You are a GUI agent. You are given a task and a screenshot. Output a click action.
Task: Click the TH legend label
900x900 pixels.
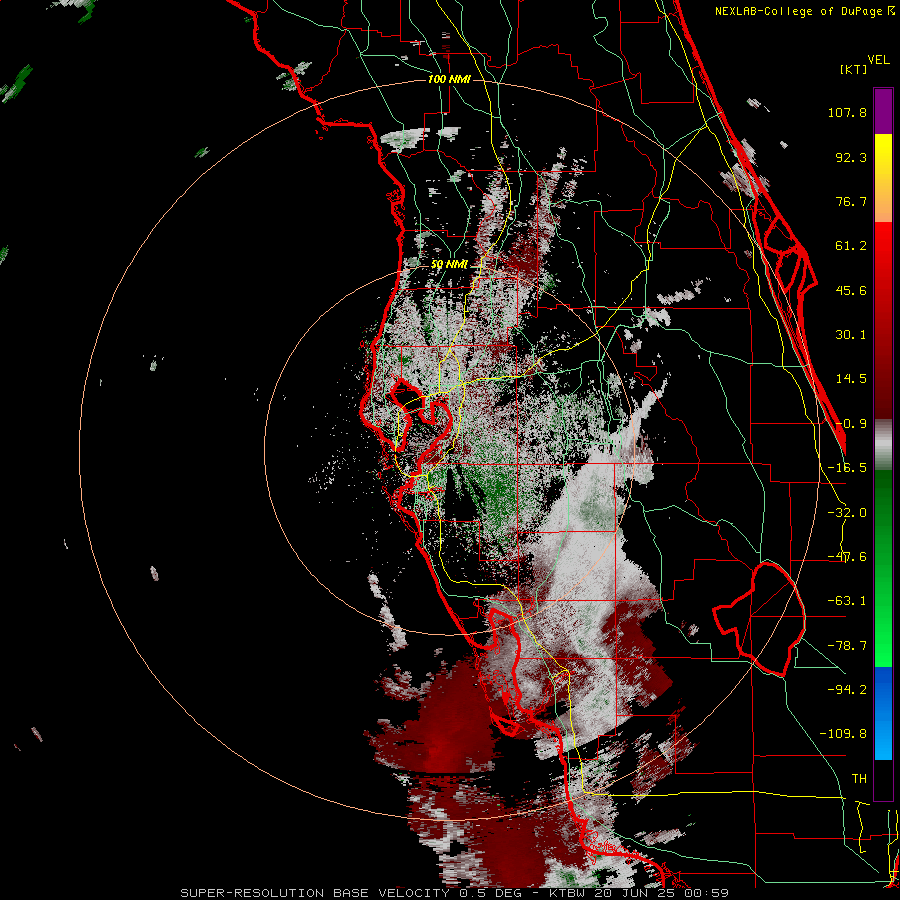point(859,778)
